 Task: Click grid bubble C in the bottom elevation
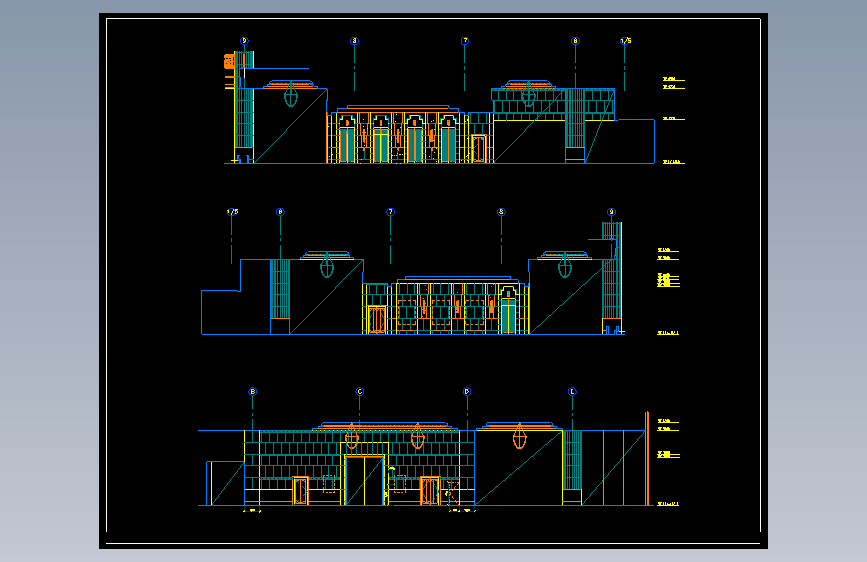click(359, 392)
